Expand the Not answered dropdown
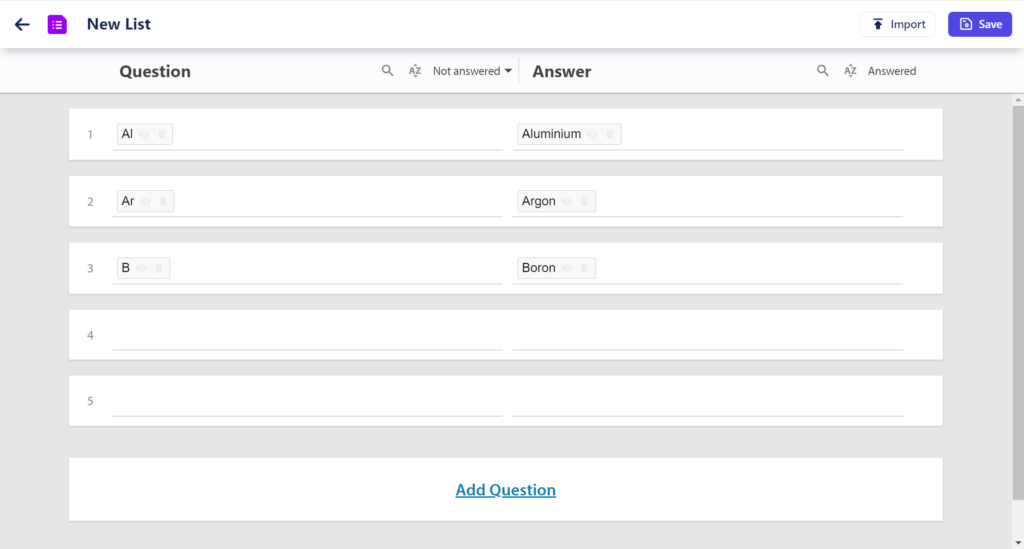This screenshot has height=549, width=1024. tap(472, 71)
